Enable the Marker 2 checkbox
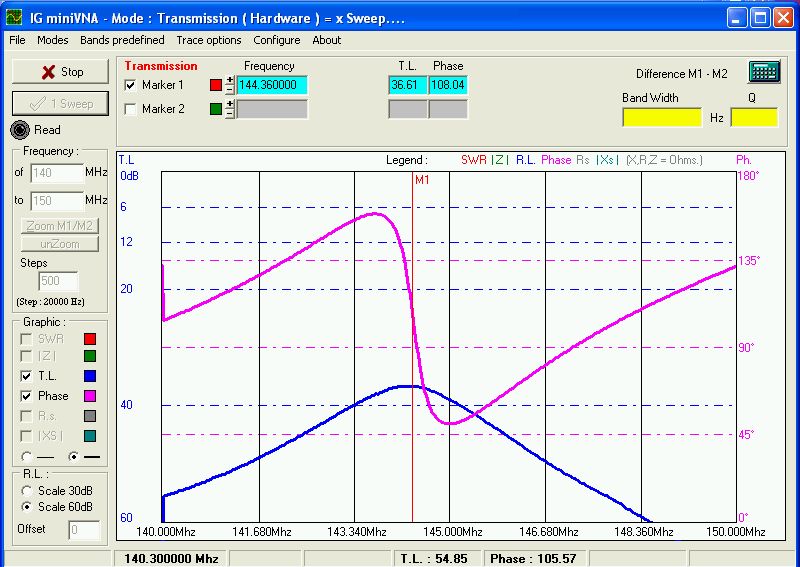 (x=130, y=109)
